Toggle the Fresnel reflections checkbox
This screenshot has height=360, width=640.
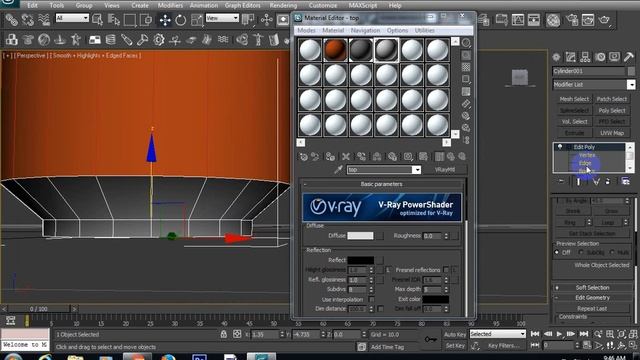tap(446, 270)
